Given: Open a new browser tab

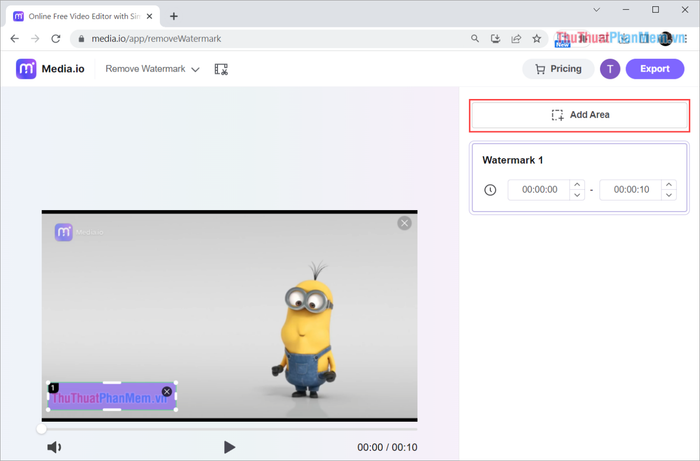Looking at the screenshot, I should 174,17.
